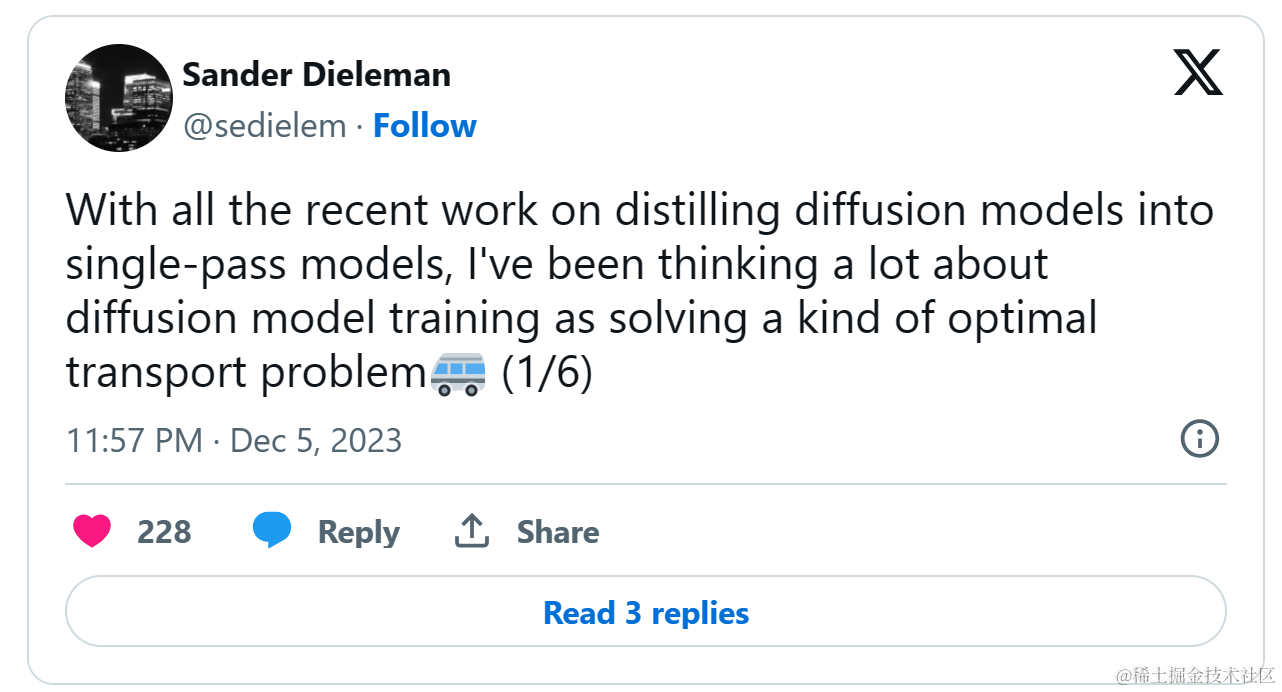The image size is (1282, 692).
Task: Like the tweet using the heart icon
Action: pyautogui.click(x=91, y=531)
